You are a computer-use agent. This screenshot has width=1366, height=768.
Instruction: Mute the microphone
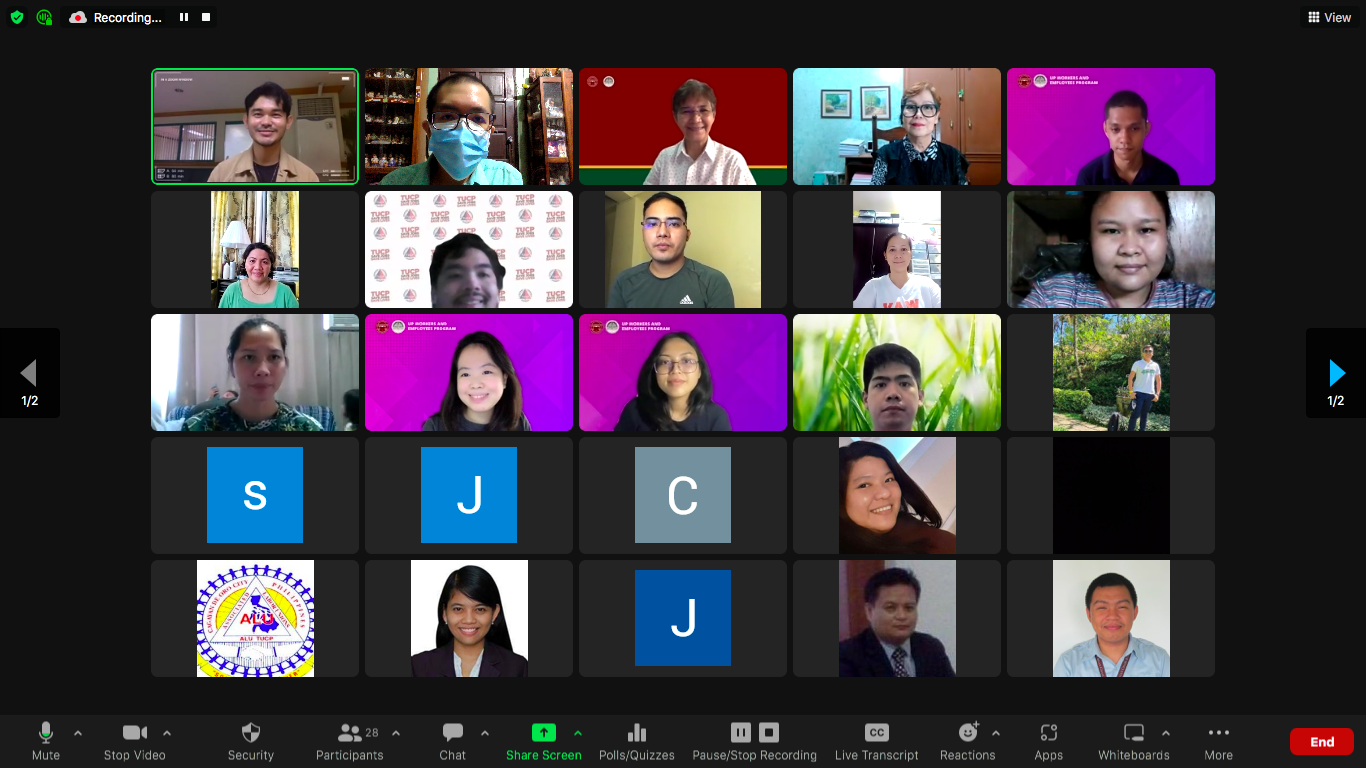click(45, 740)
